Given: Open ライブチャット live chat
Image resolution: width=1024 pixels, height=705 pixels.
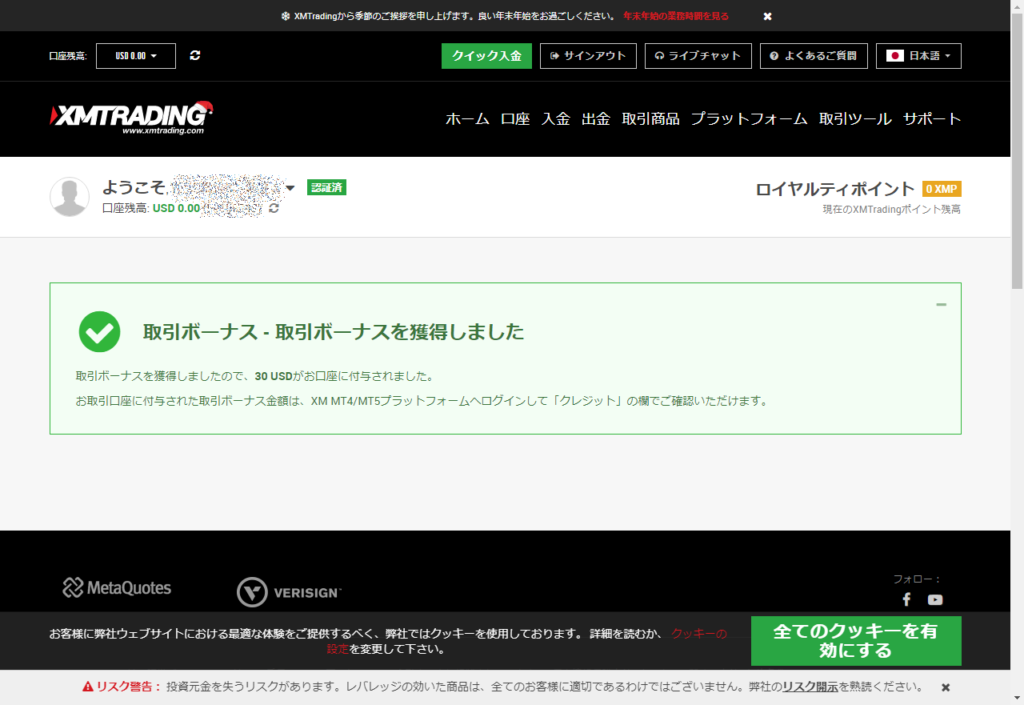Looking at the screenshot, I should click(698, 56).
